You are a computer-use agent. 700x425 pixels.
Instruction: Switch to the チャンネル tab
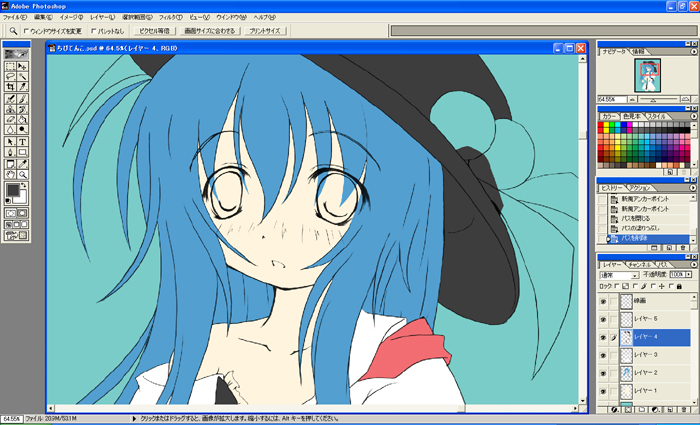(640, 265)
